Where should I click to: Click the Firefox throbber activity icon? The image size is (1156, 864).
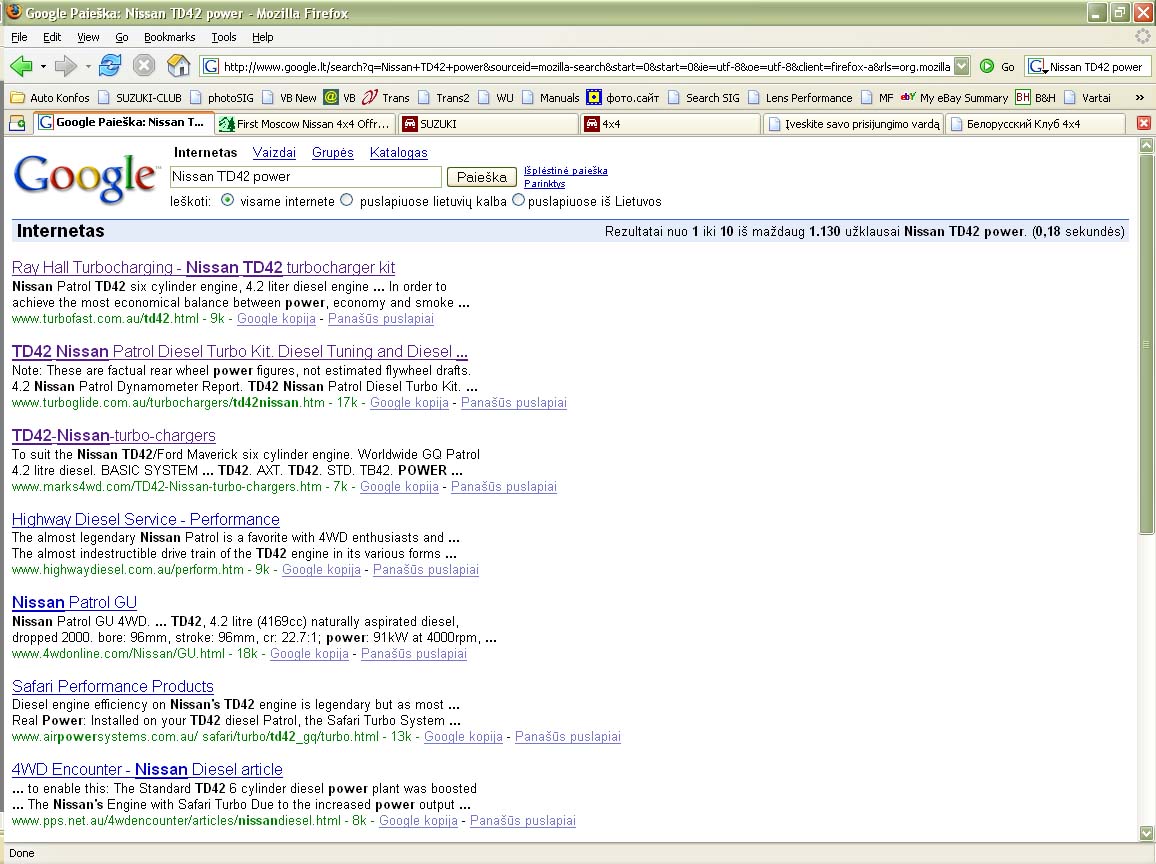tap(1143, 36)
